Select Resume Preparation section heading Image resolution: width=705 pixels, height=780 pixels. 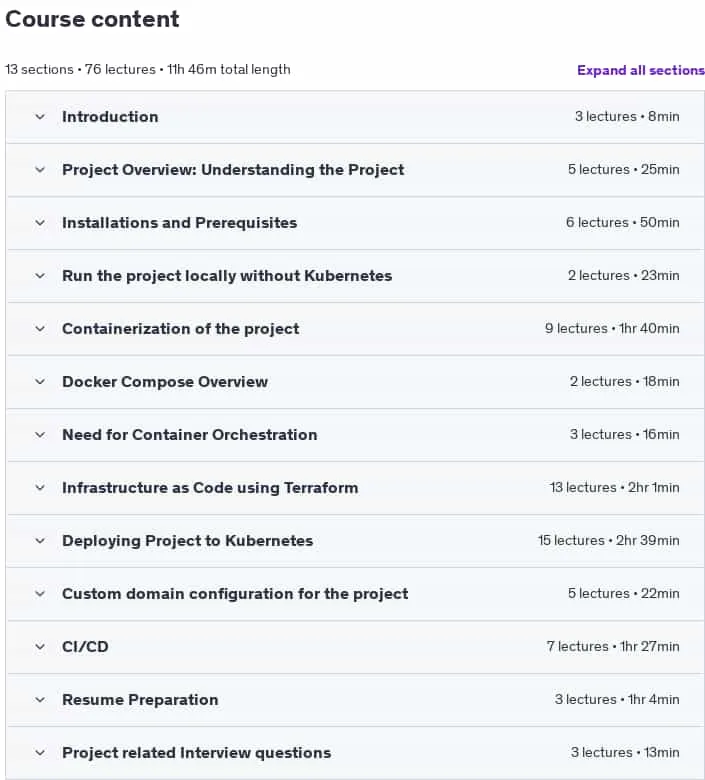pyautogui.click(x=140, y=700)
